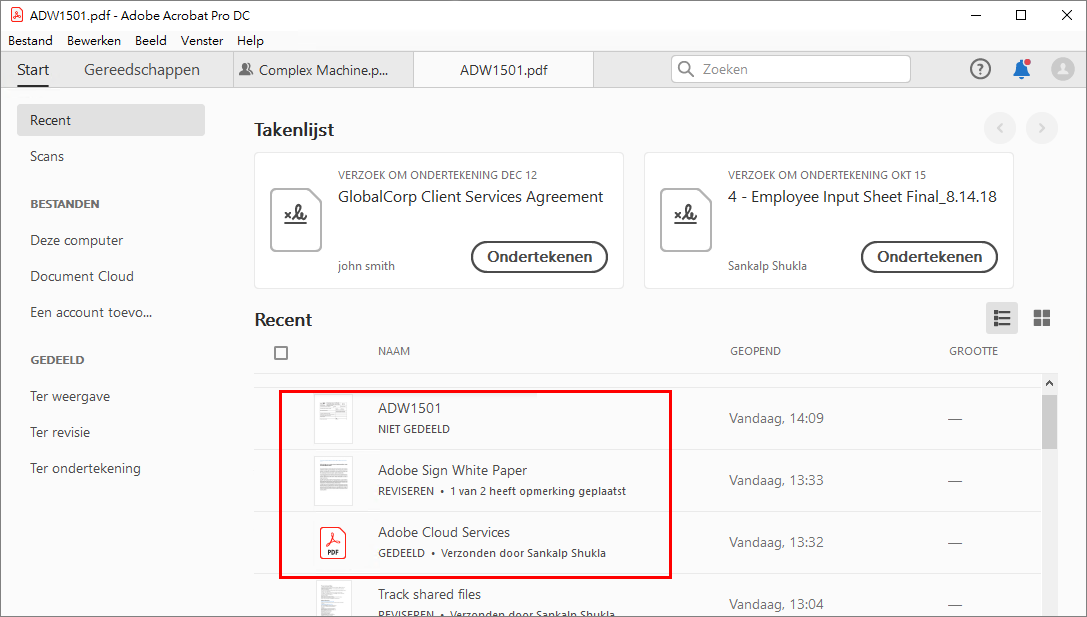This screenshot has width=1087, height=617.
Task: Select the Adobe Sign White Paper file name
Action: click(452, 470)
